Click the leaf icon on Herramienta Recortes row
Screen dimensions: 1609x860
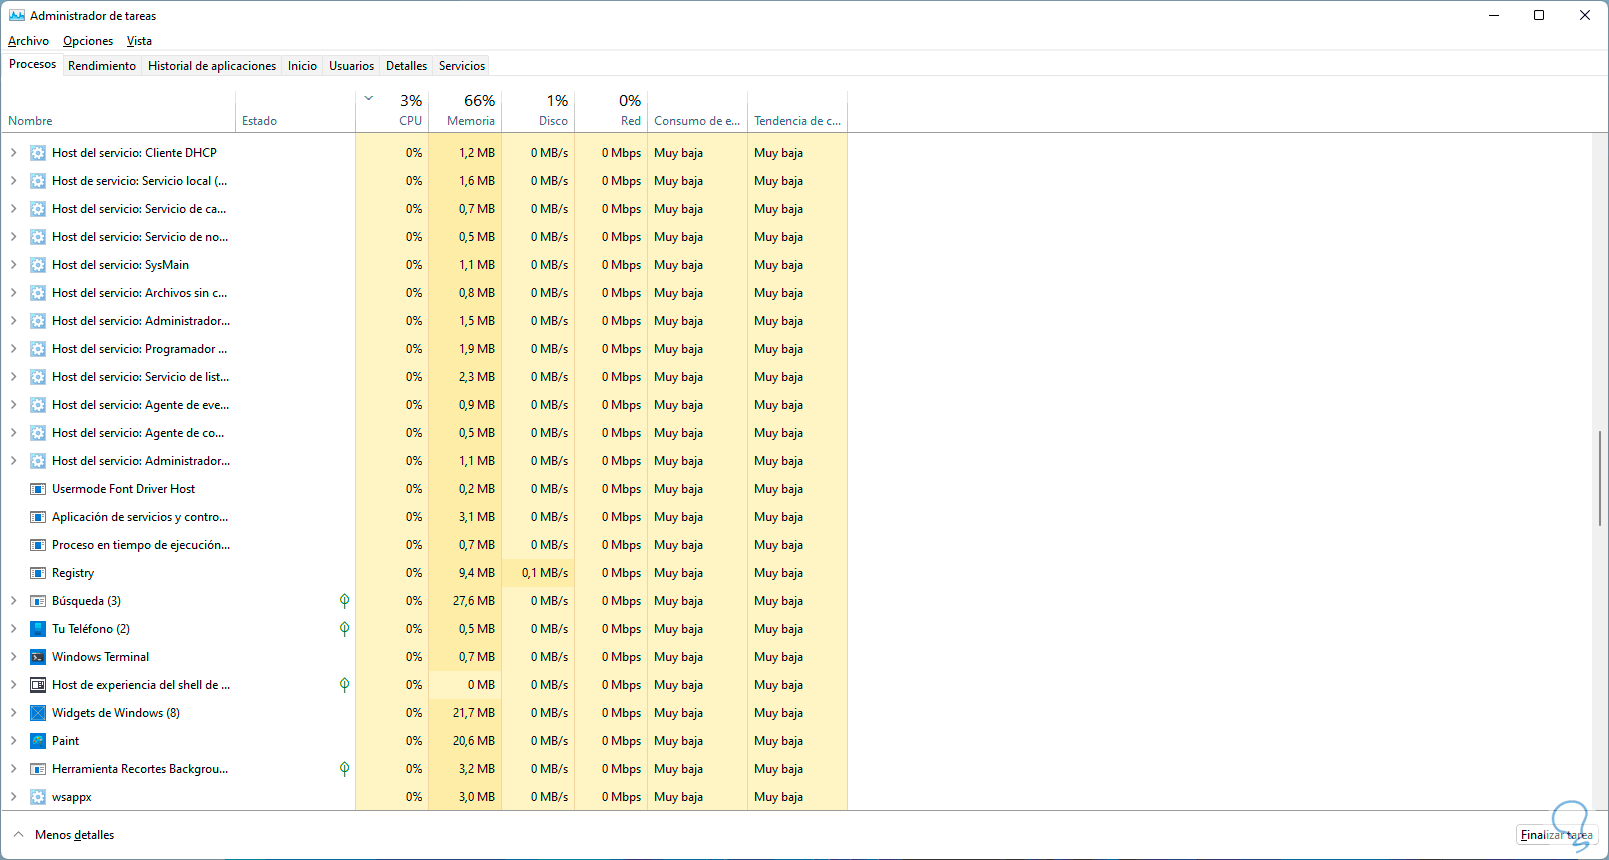click(344, 769)
